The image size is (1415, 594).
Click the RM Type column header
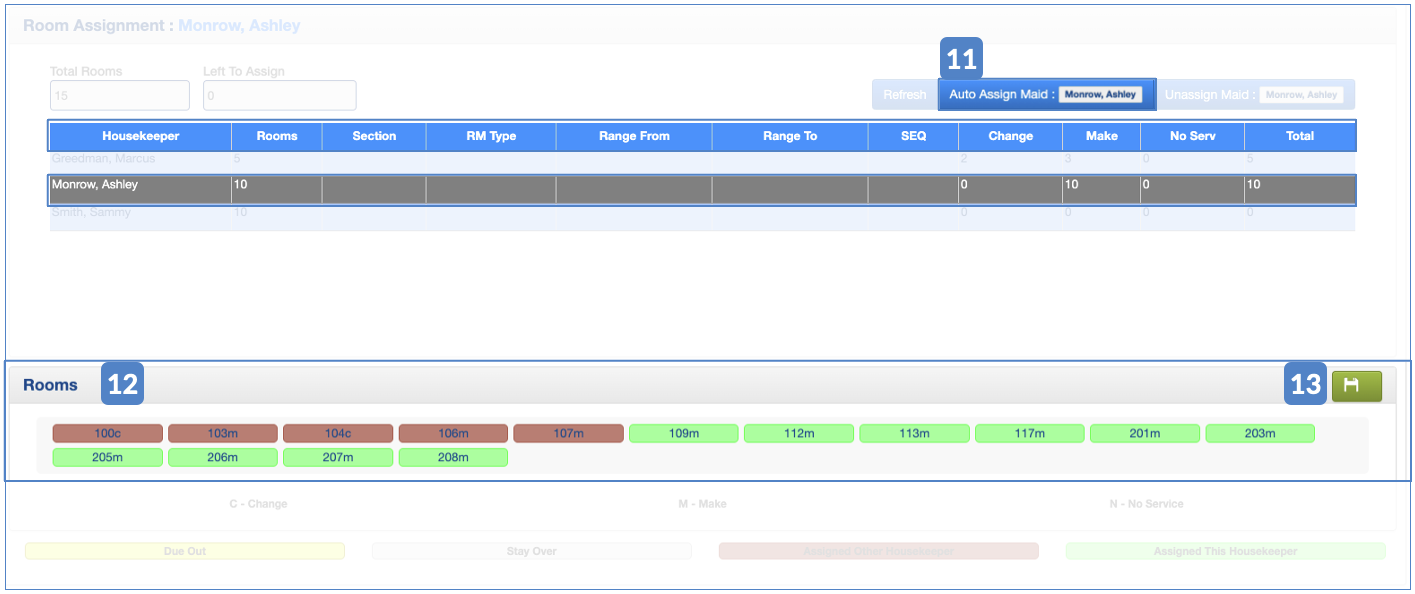(x=491, y=136)
